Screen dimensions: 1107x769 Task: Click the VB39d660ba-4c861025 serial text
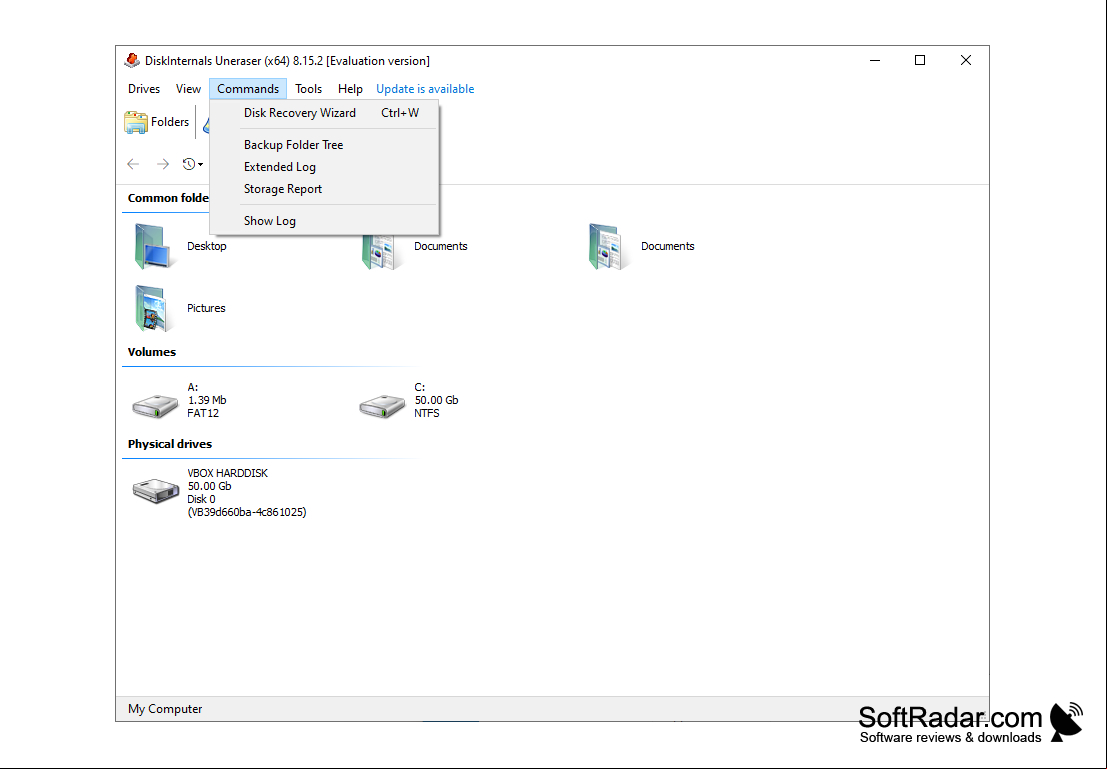tap(247, 513)
